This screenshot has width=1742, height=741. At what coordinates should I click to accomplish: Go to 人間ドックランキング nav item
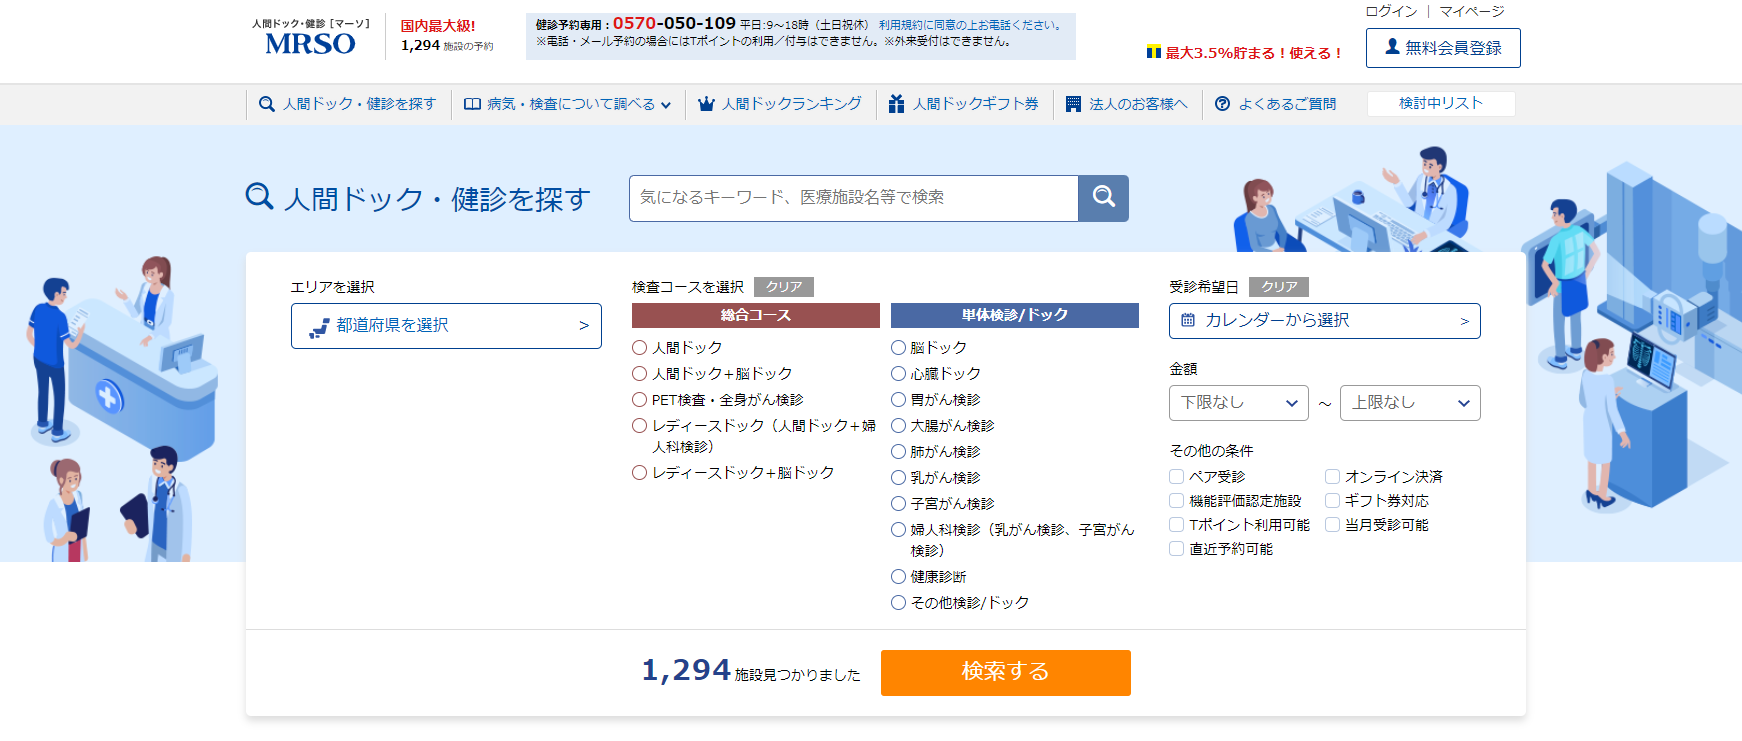pos(780,104)
